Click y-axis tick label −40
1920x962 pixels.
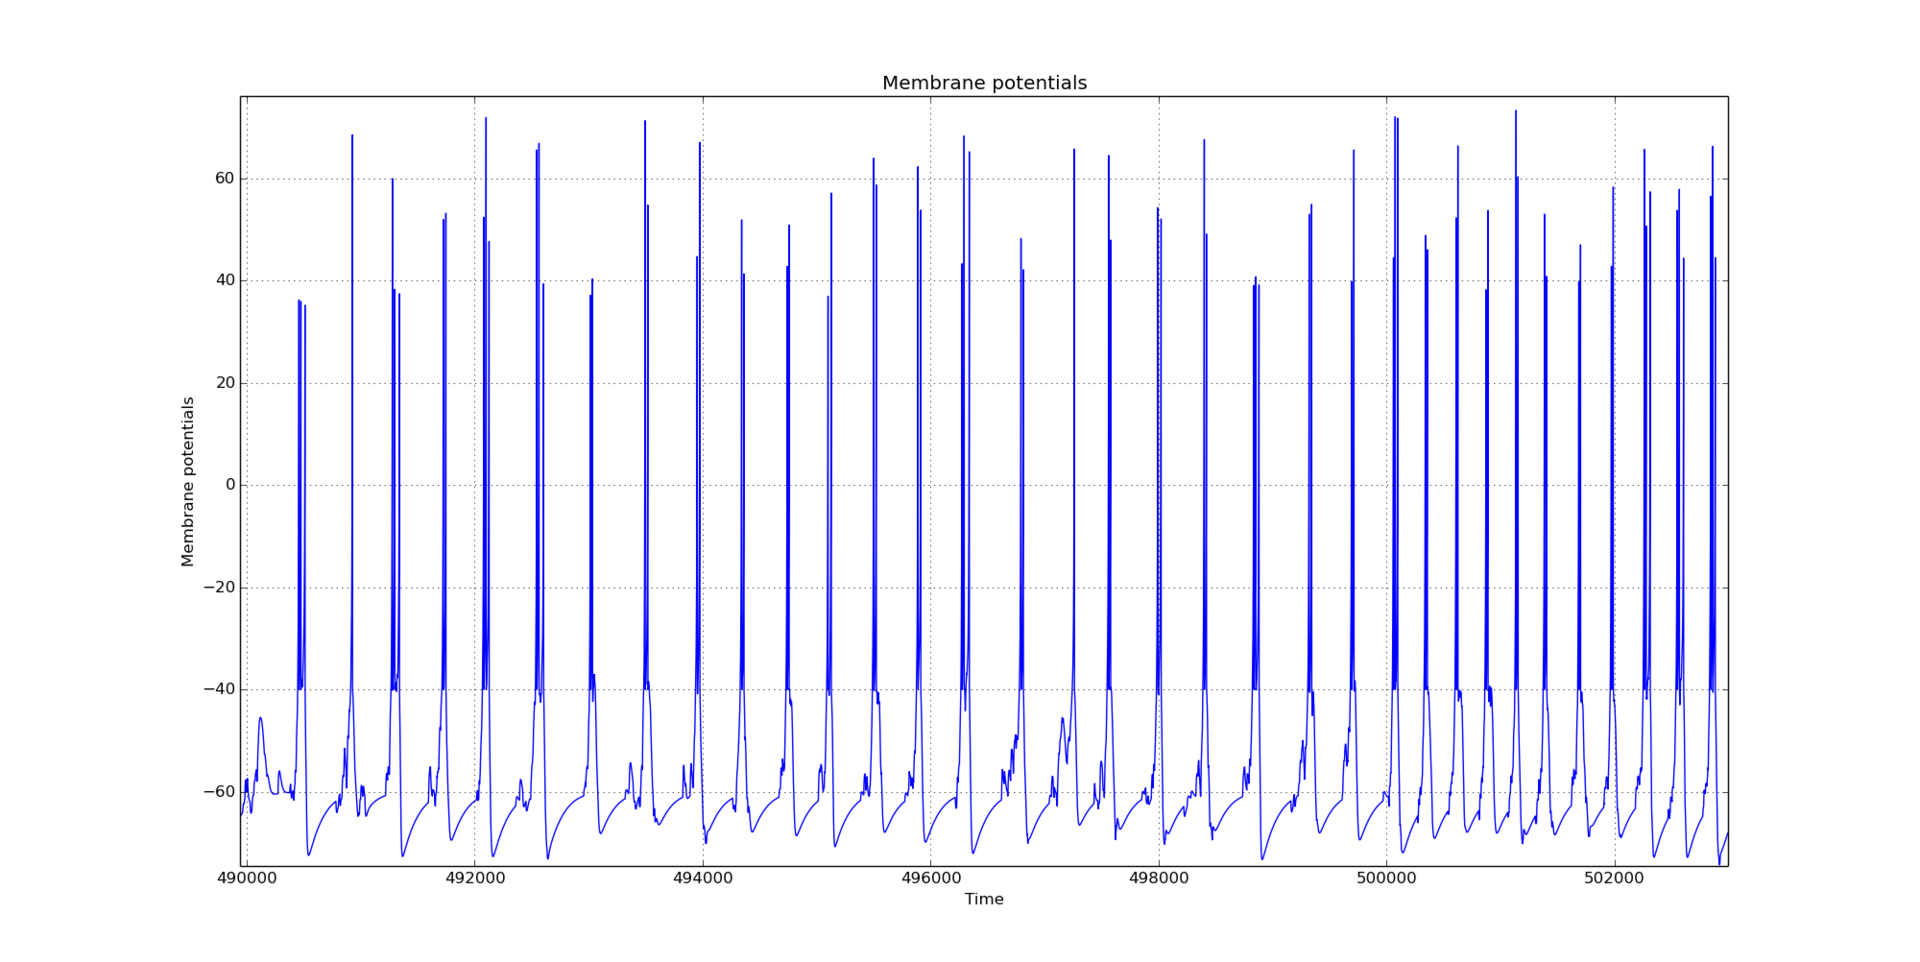(x=219, y=689)
